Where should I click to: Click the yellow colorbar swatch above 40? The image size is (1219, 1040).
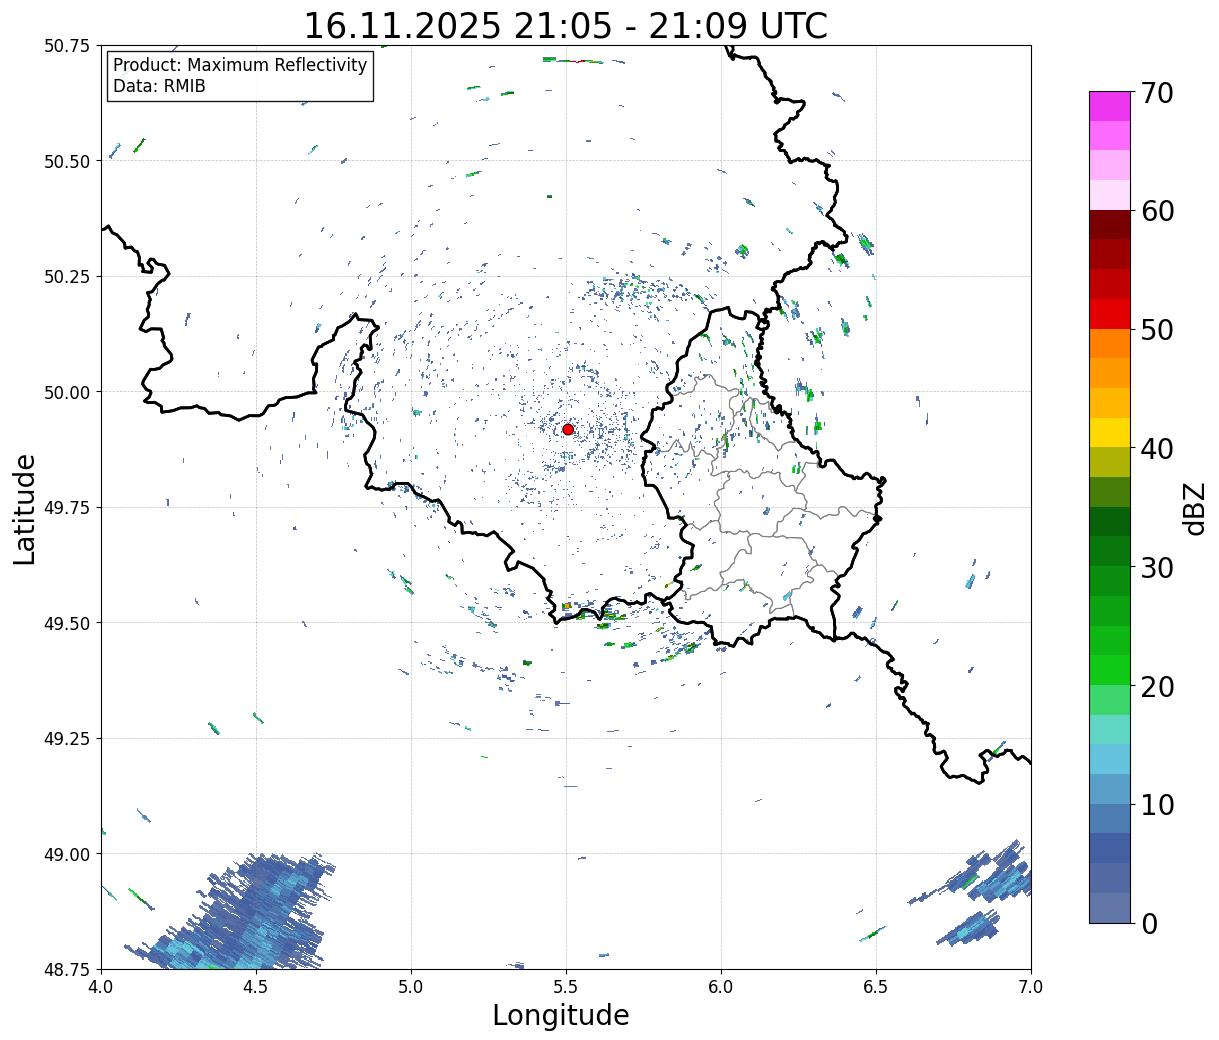pyautogui.click(x=1110, y=432)
